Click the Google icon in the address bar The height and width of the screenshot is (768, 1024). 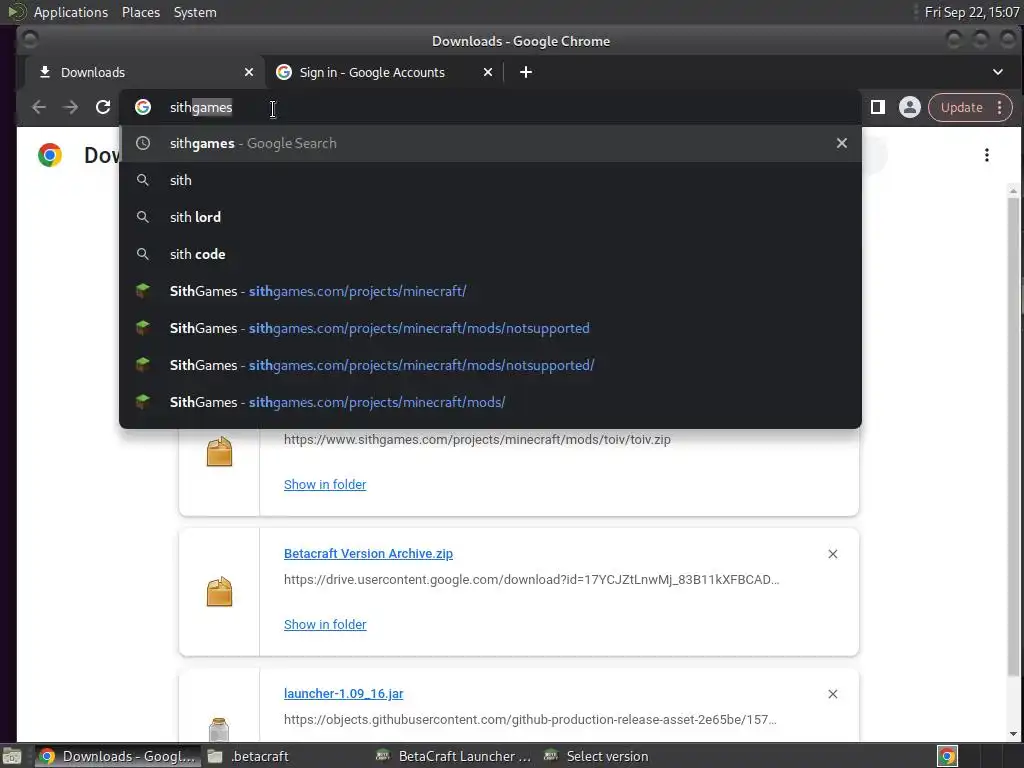143,107
